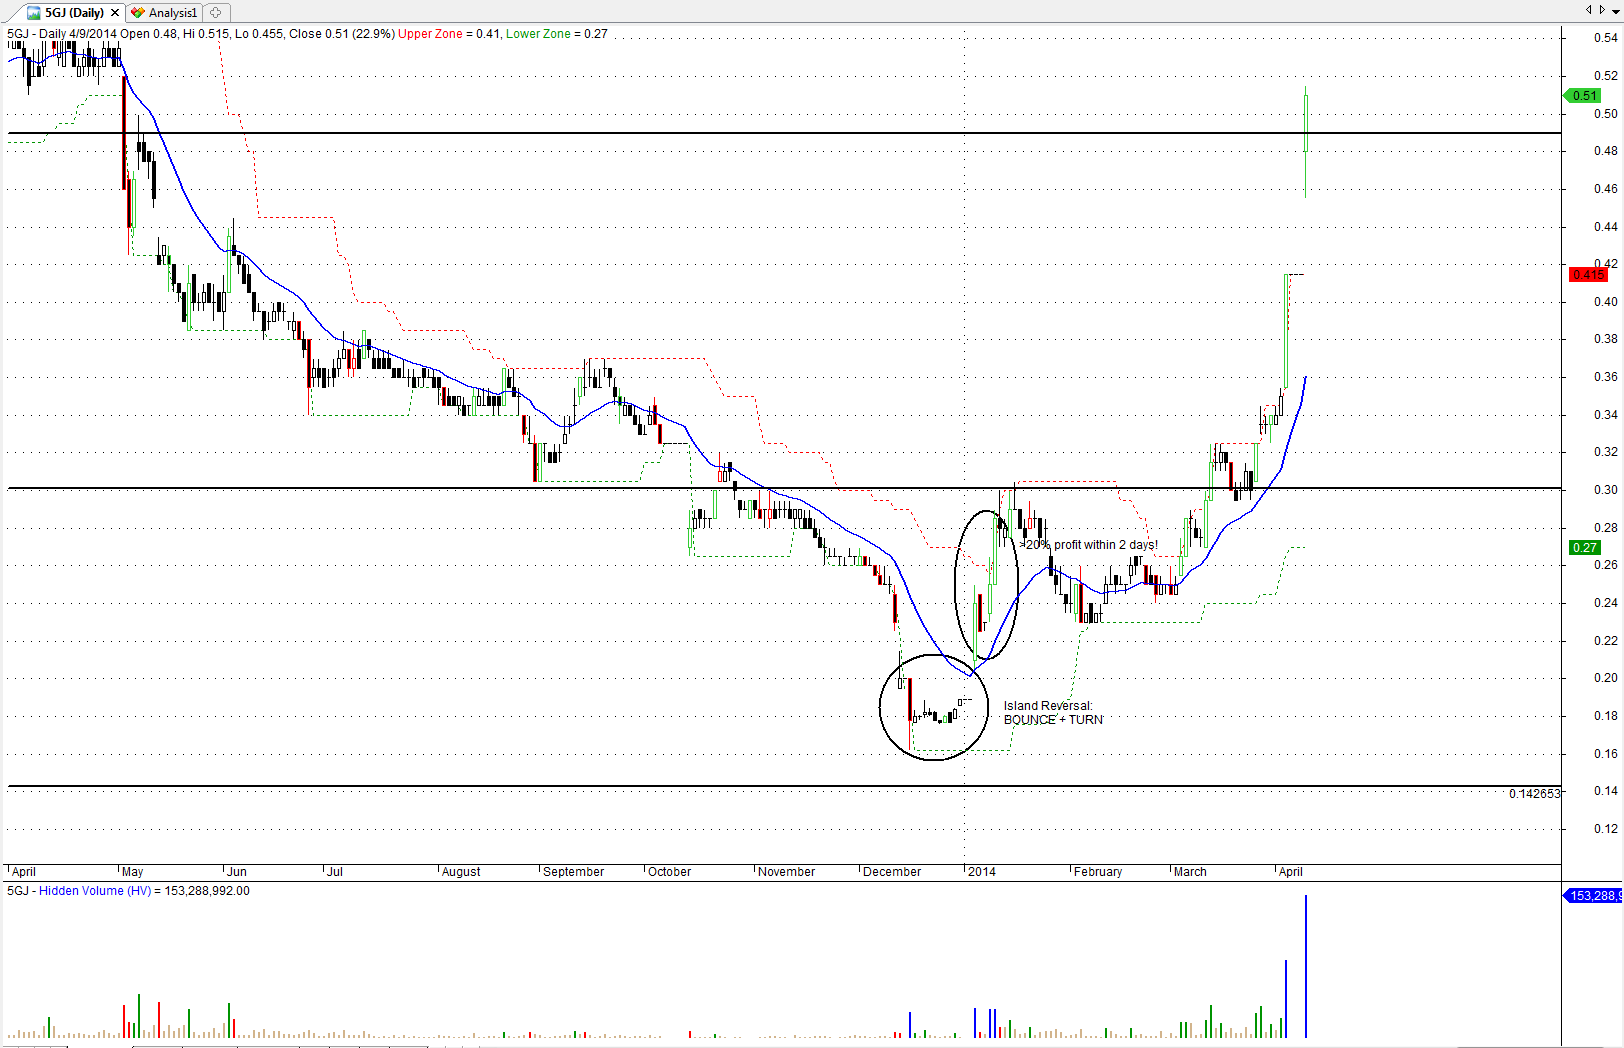The image size is (1624, 1048).
Task: Click the 2014 marker on the time axis
Action: [x=982, y=872]
